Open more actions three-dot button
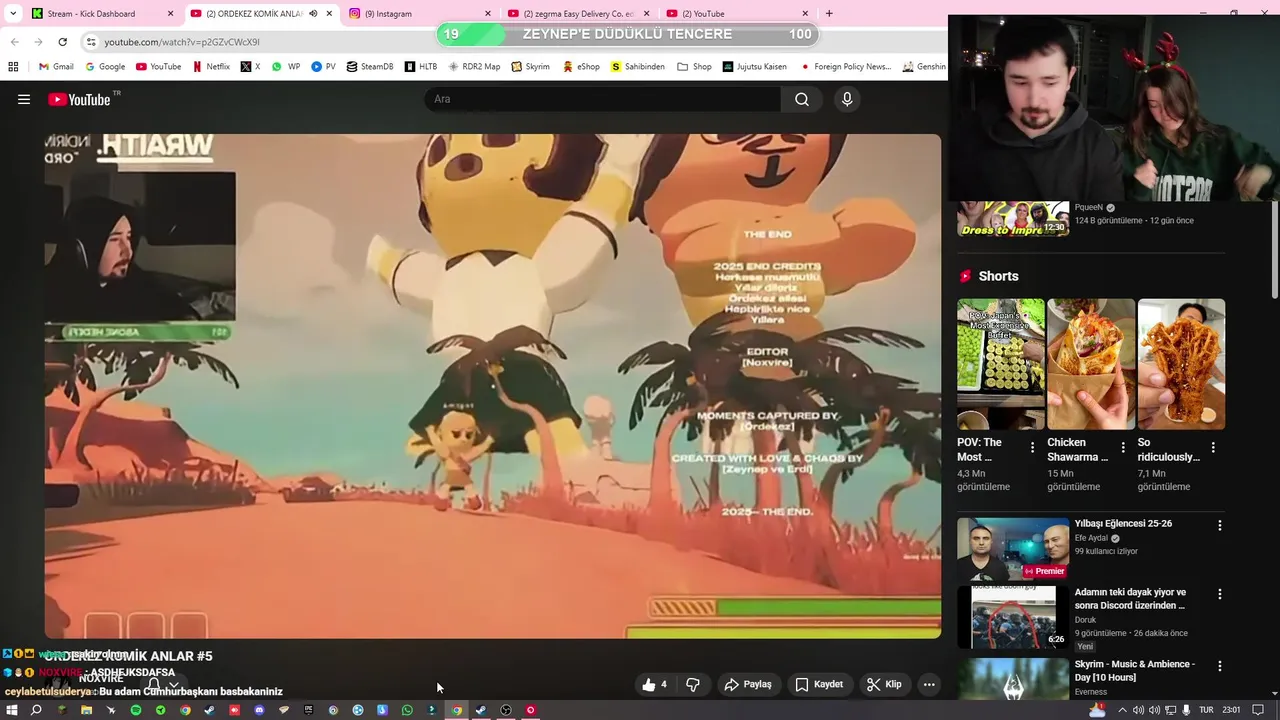Image resolution: width=1280 pixels, height=720 pixels. pos(929,684)
